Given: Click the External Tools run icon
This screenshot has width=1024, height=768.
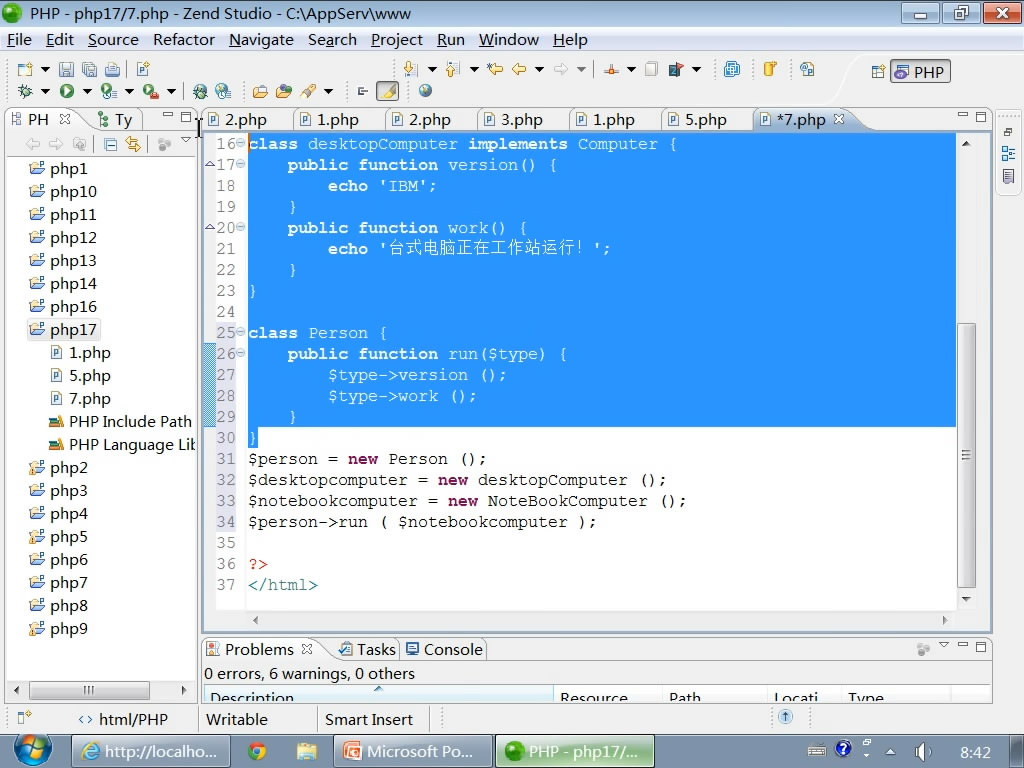Looking at the screenshot, I should (150, 91).
